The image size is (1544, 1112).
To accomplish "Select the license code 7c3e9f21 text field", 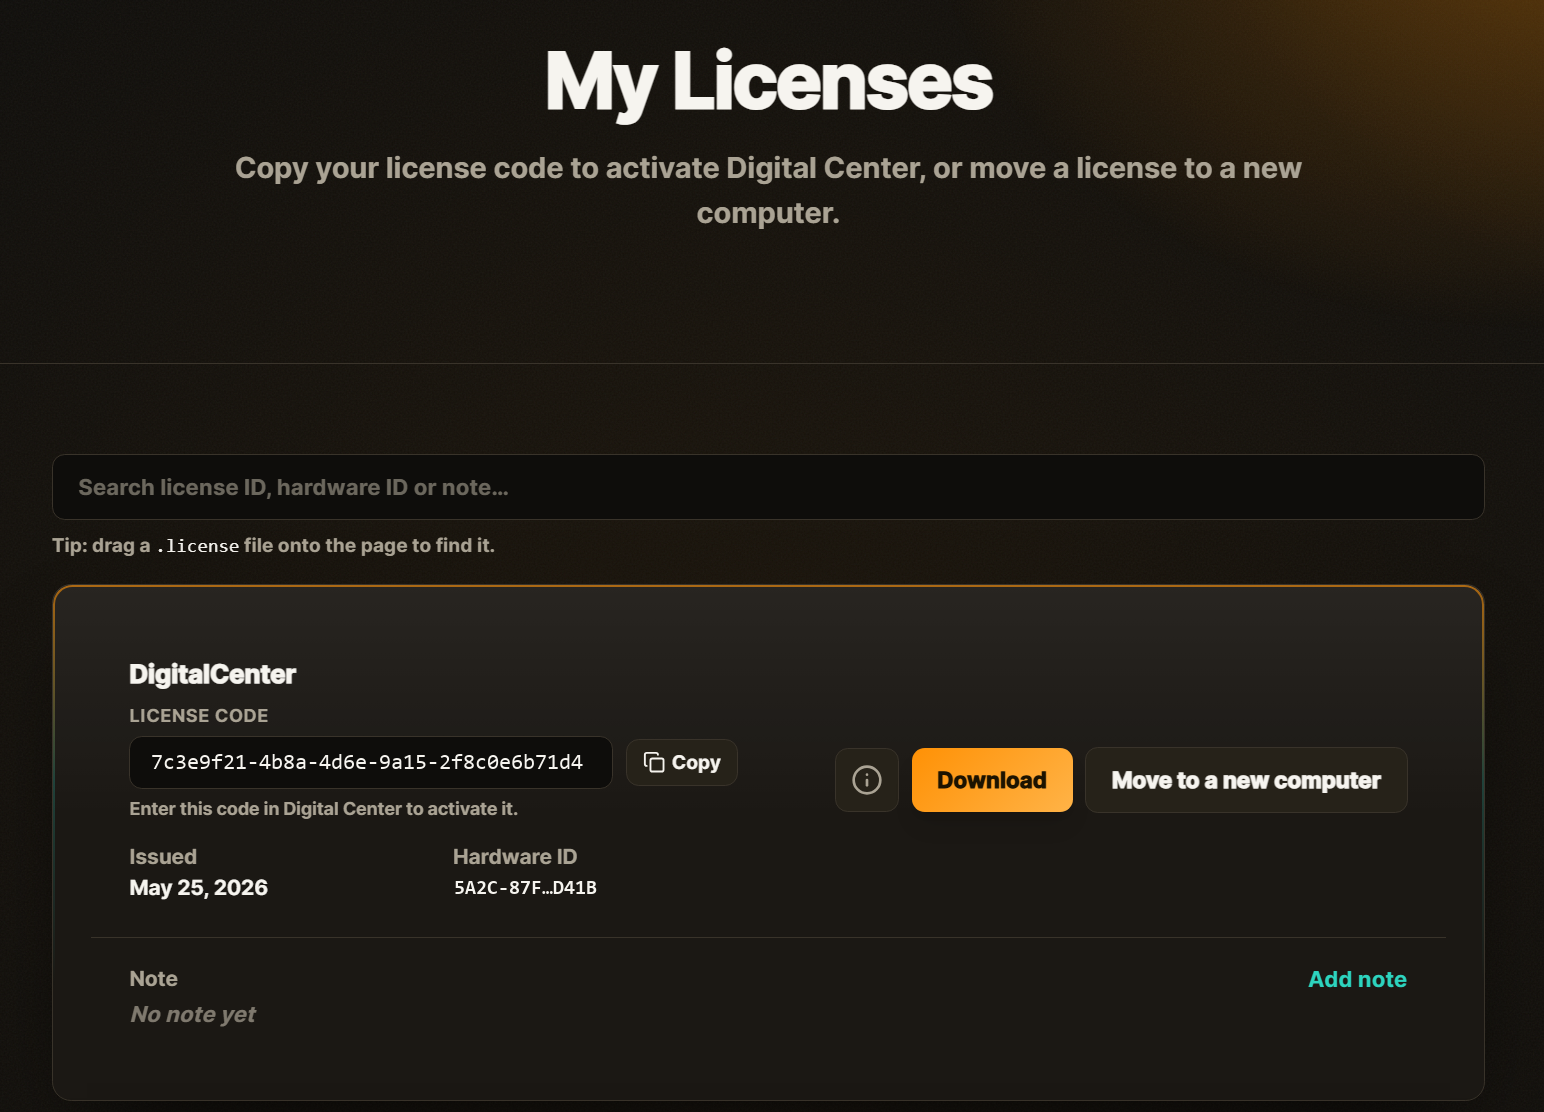I will click(370, 762).
